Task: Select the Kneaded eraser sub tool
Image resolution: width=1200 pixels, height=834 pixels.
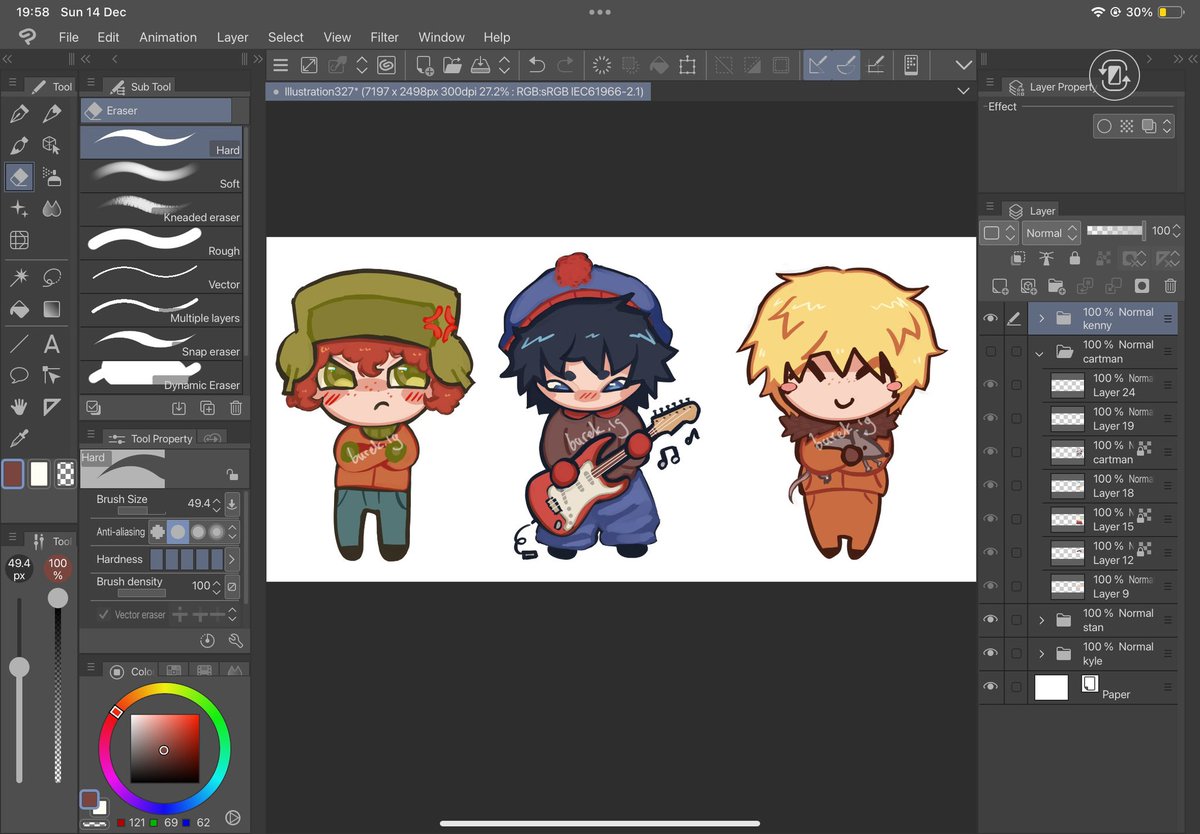Action: coord(161,210)
